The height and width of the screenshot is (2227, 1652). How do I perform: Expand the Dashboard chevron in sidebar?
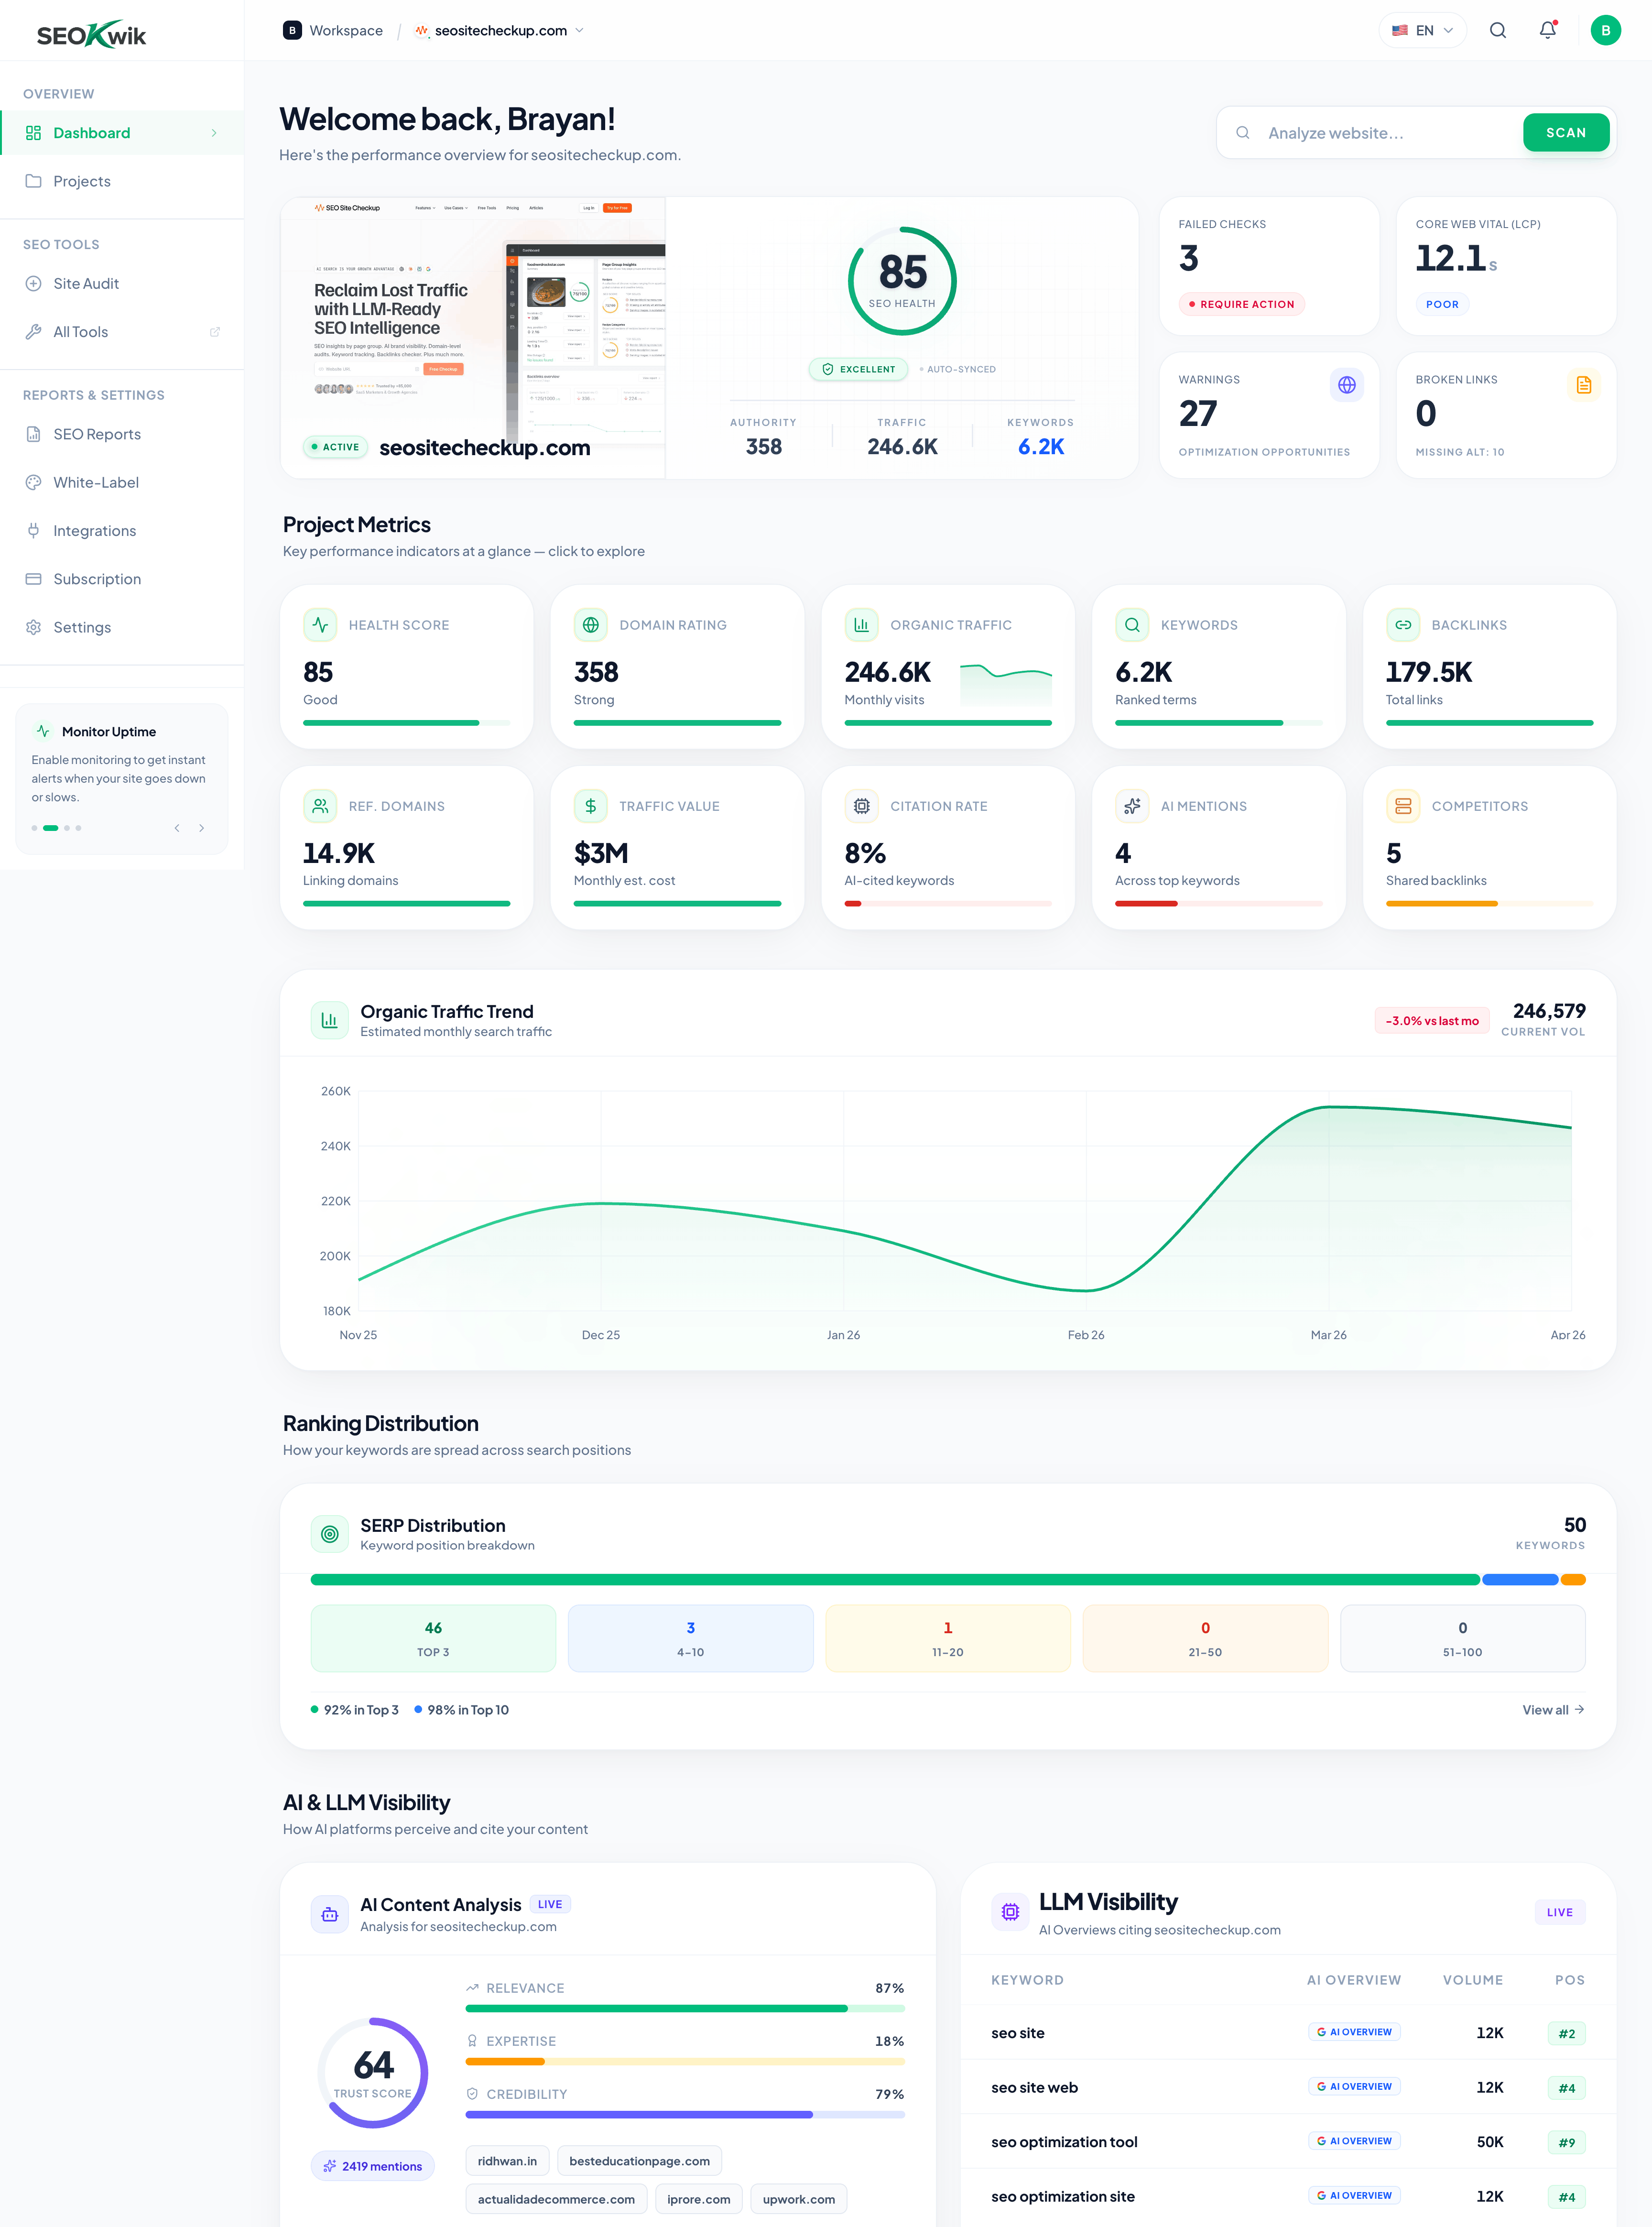pos(214,133)
